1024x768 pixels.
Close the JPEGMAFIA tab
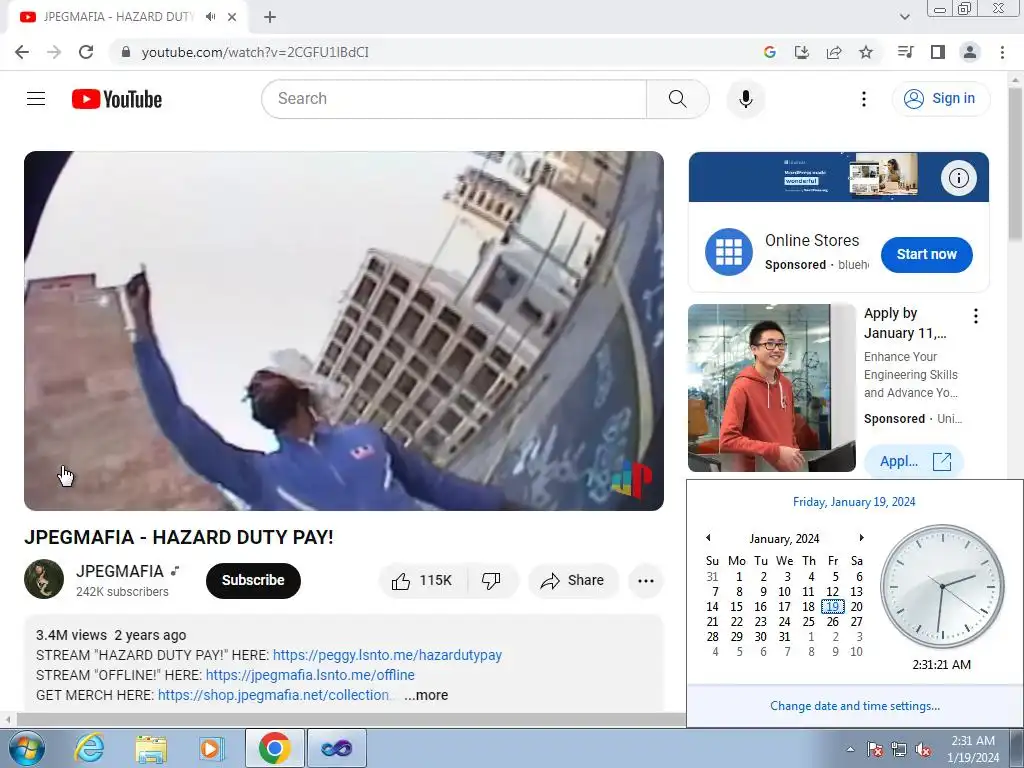232,17
